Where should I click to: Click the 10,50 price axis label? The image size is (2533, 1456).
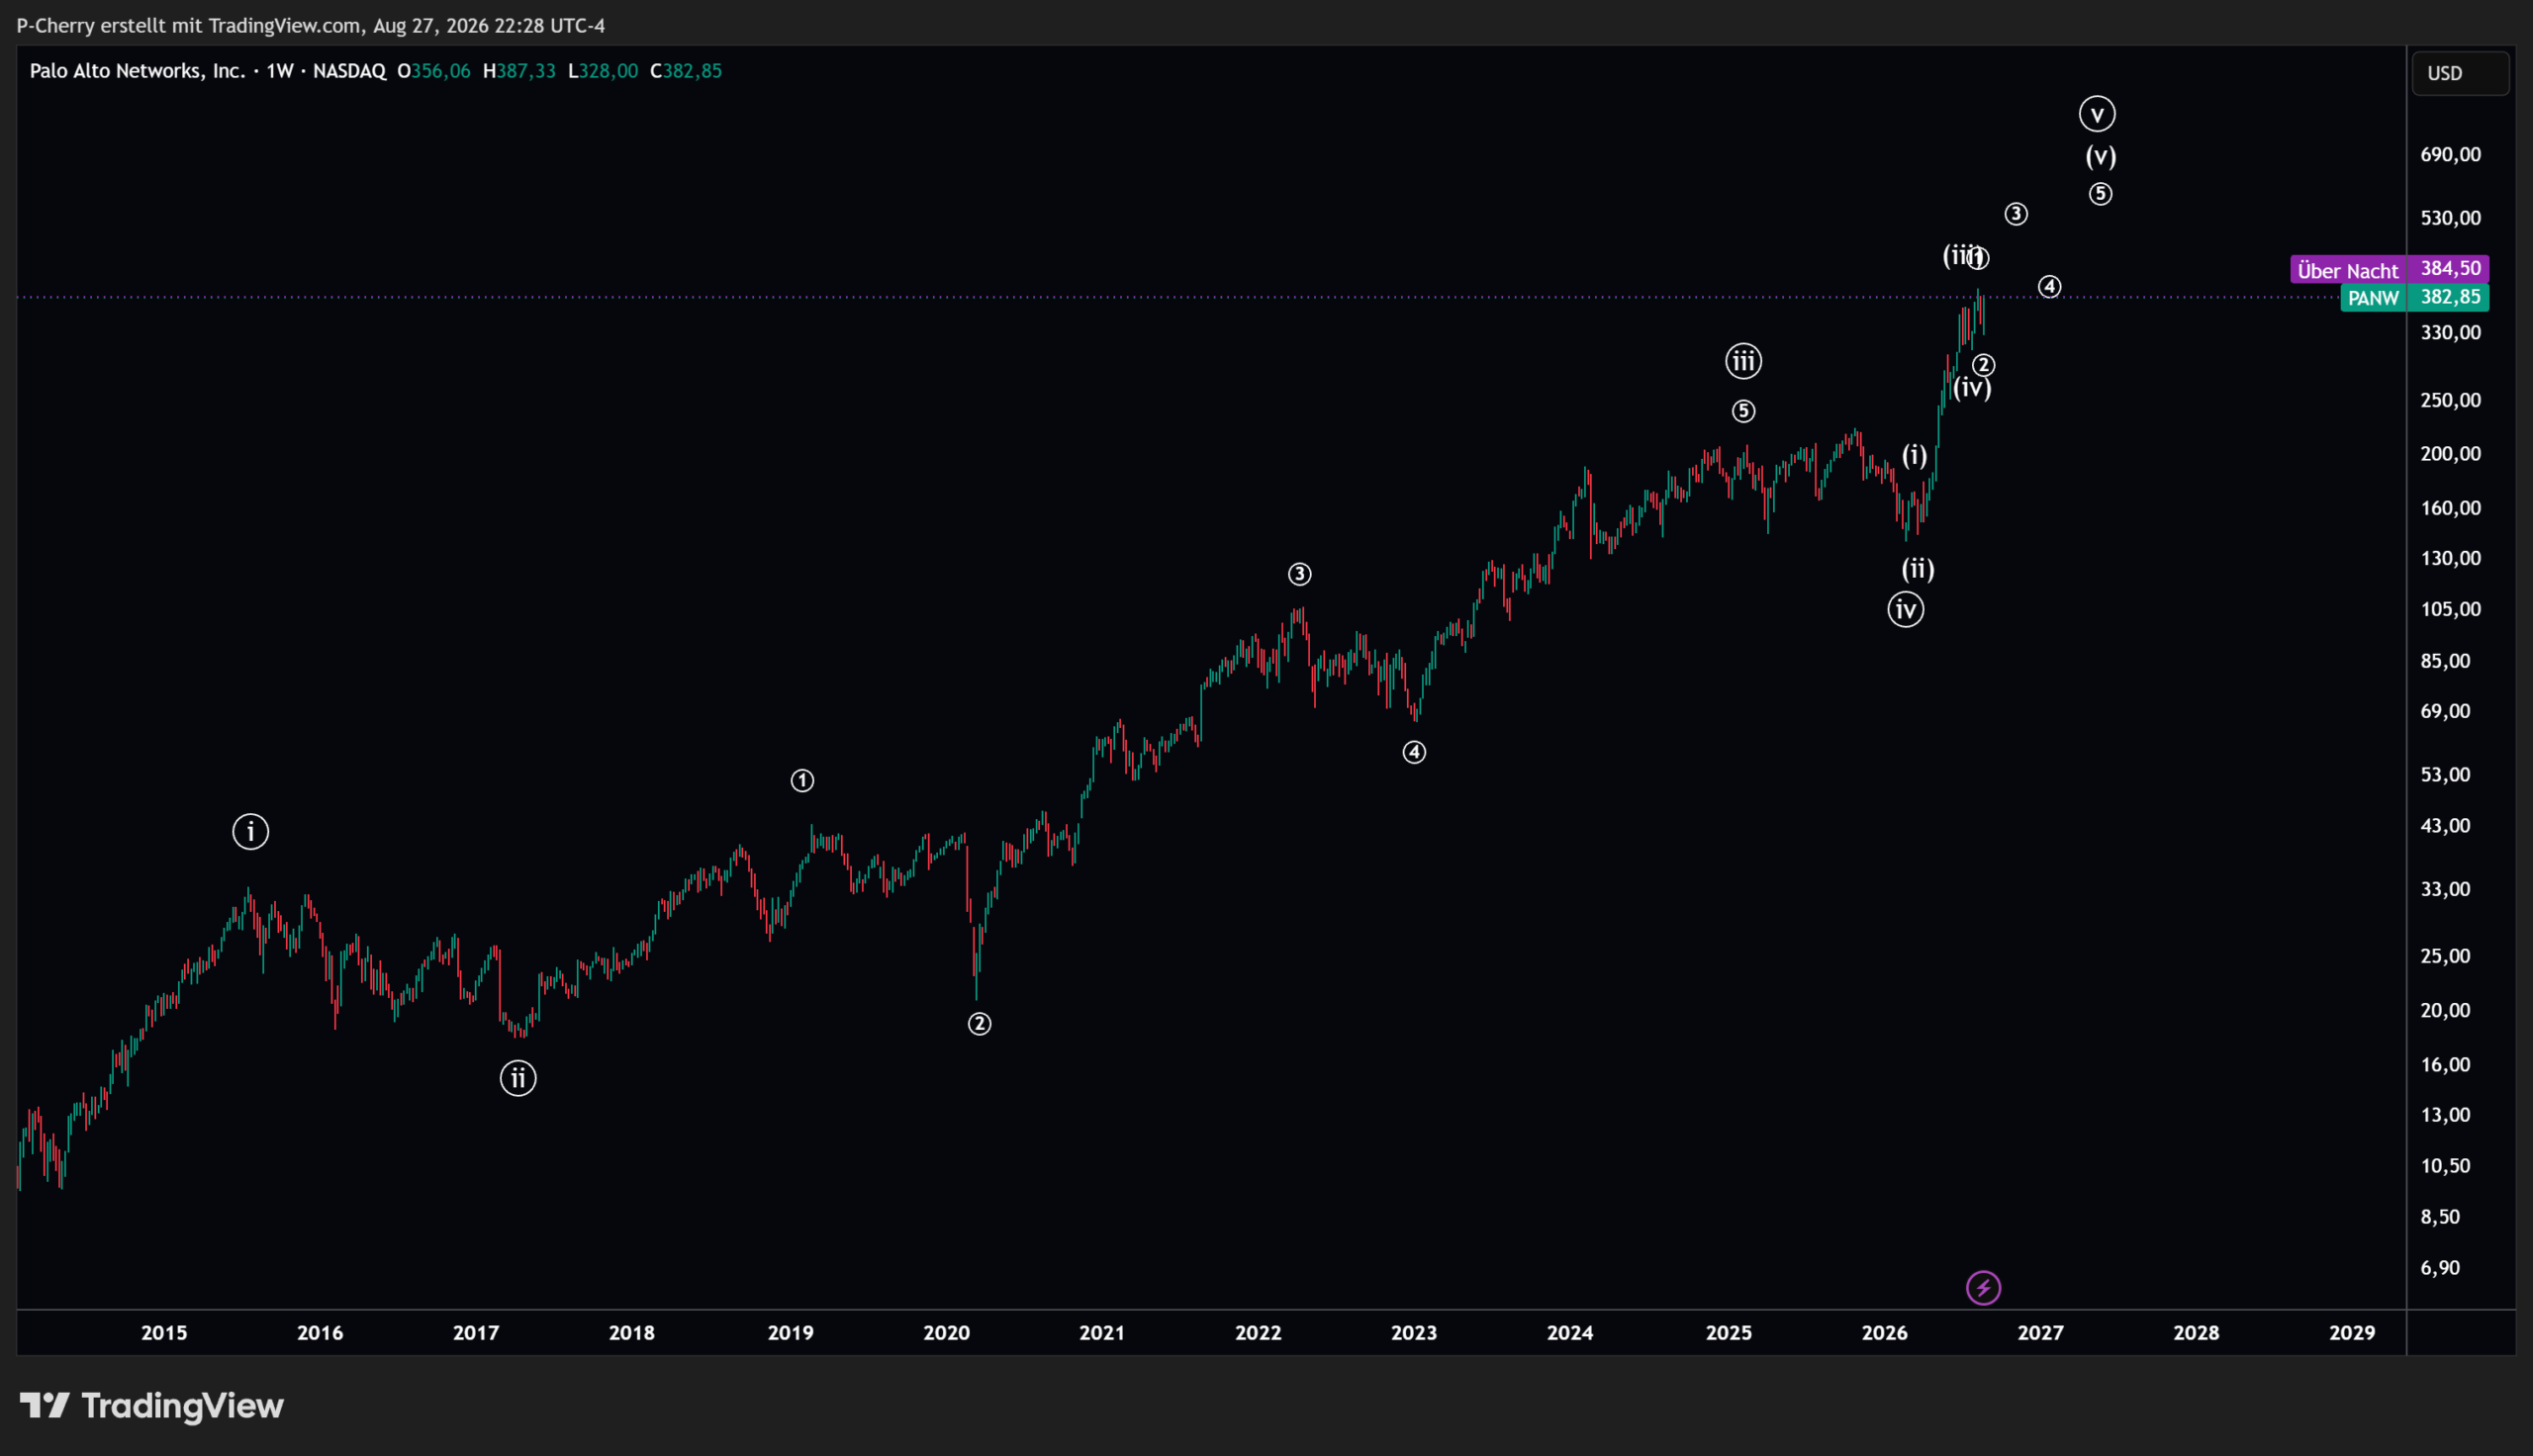pyautogui.click(x=2446, y=1166)
